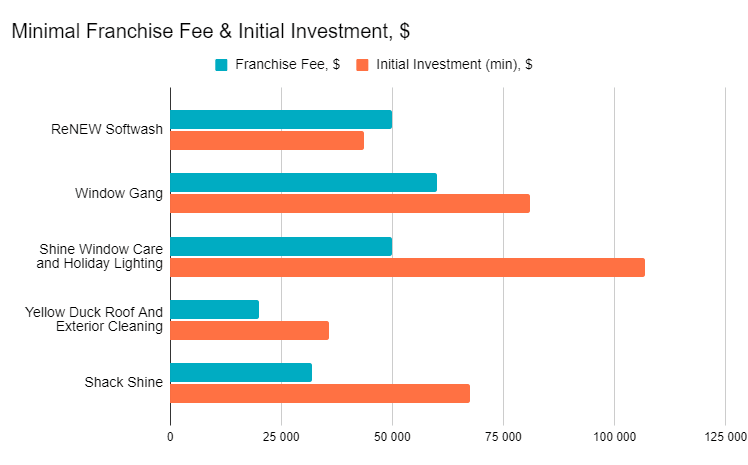Viewport: 748px width, 465px height.
Task: Click the Shack Shine axis label
Action: (124, 382)
